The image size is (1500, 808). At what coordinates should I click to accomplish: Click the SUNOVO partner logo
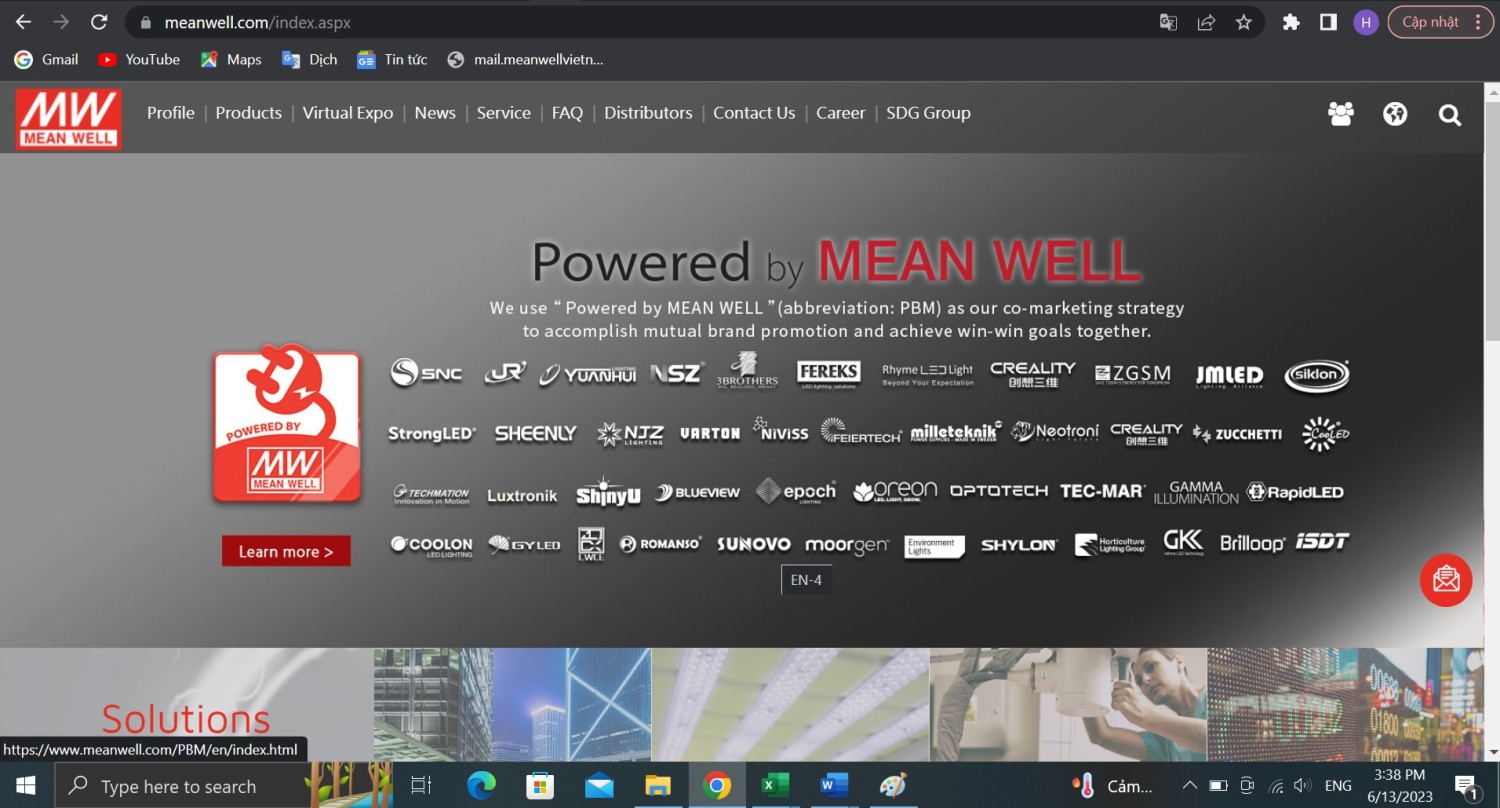(754, 544)
